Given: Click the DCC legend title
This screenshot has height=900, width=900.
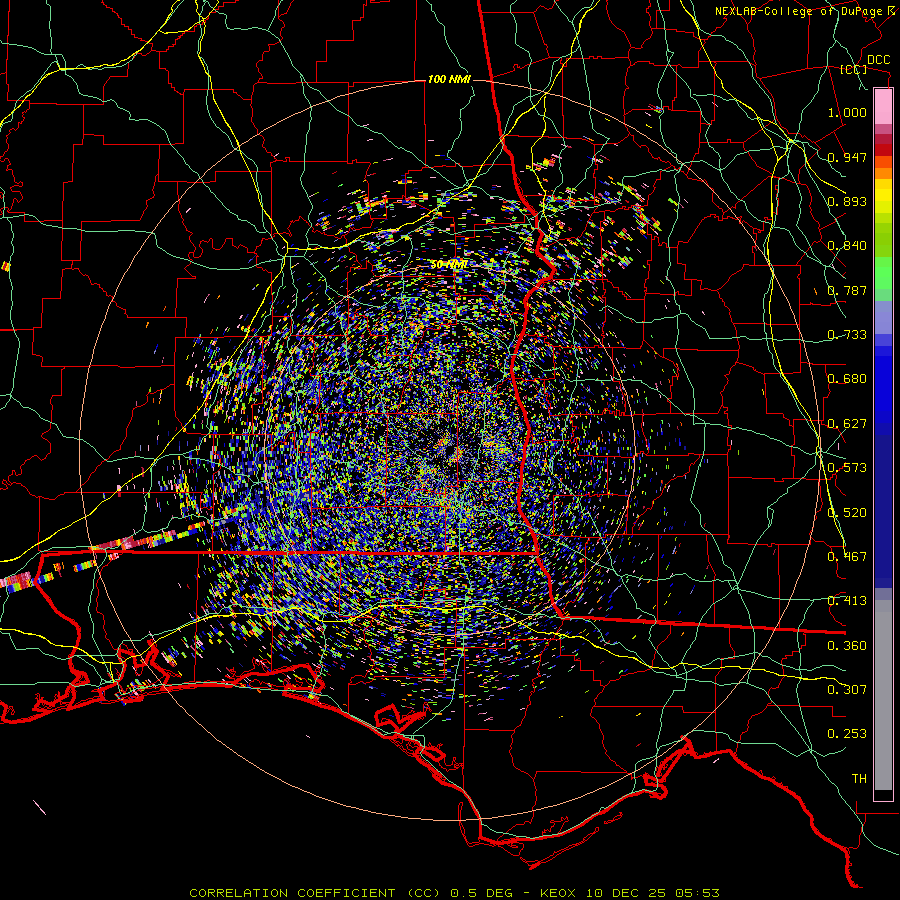Looking at the screenshot, I should pyautogui.click(x=878, y=60).
